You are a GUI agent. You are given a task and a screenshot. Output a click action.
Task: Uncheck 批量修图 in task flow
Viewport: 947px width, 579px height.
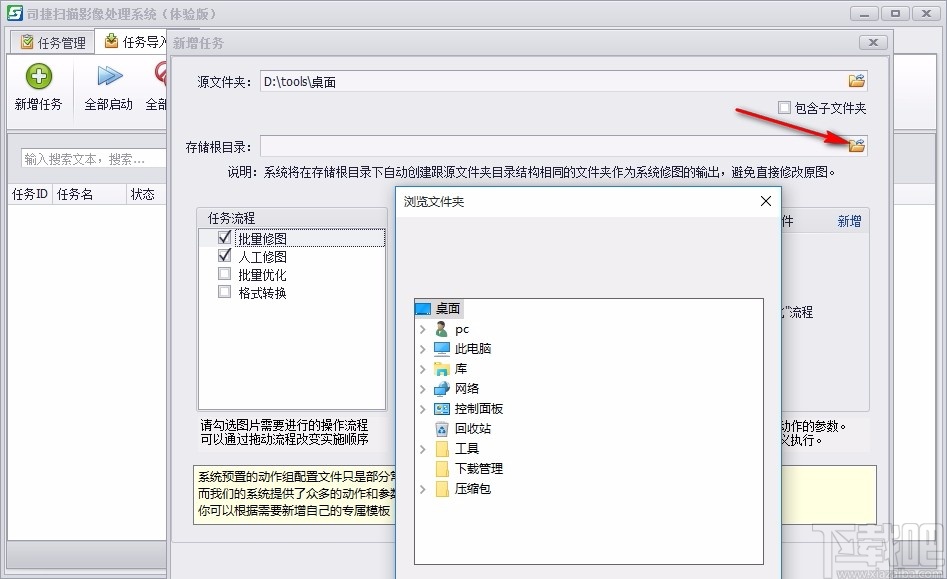click(x=225, y=237)
